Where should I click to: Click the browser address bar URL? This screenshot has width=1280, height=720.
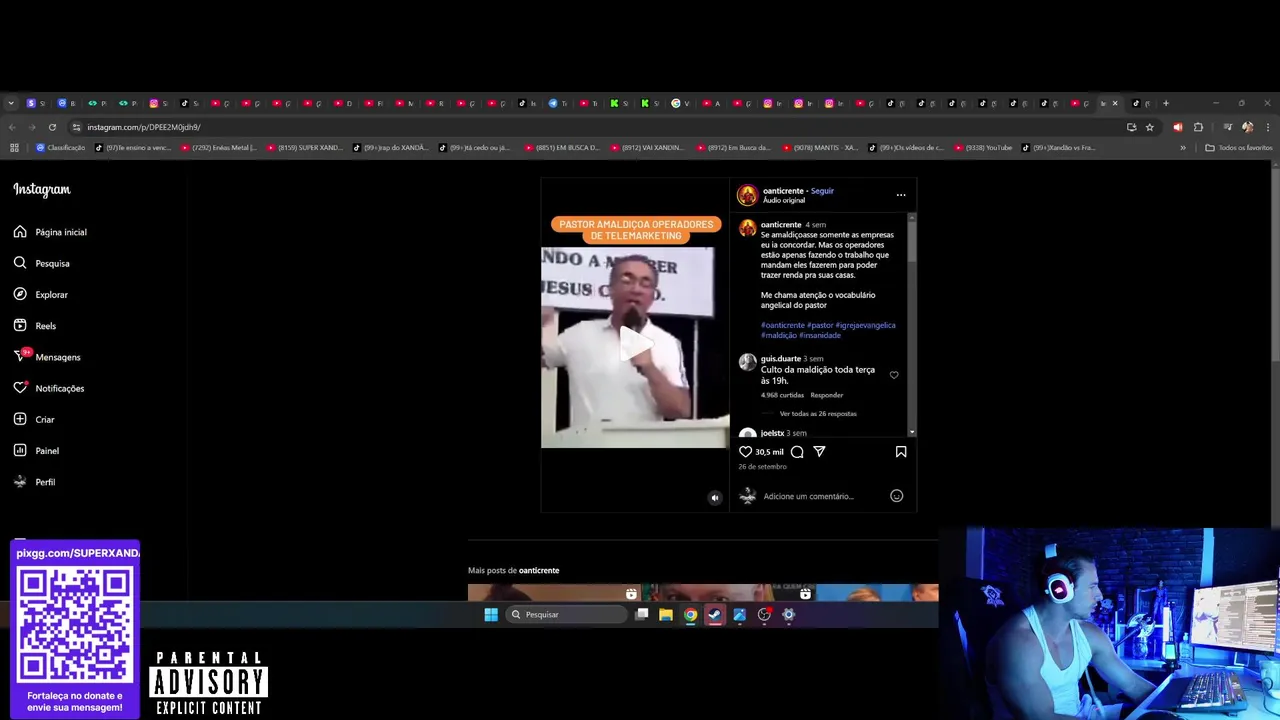[144, 127]
